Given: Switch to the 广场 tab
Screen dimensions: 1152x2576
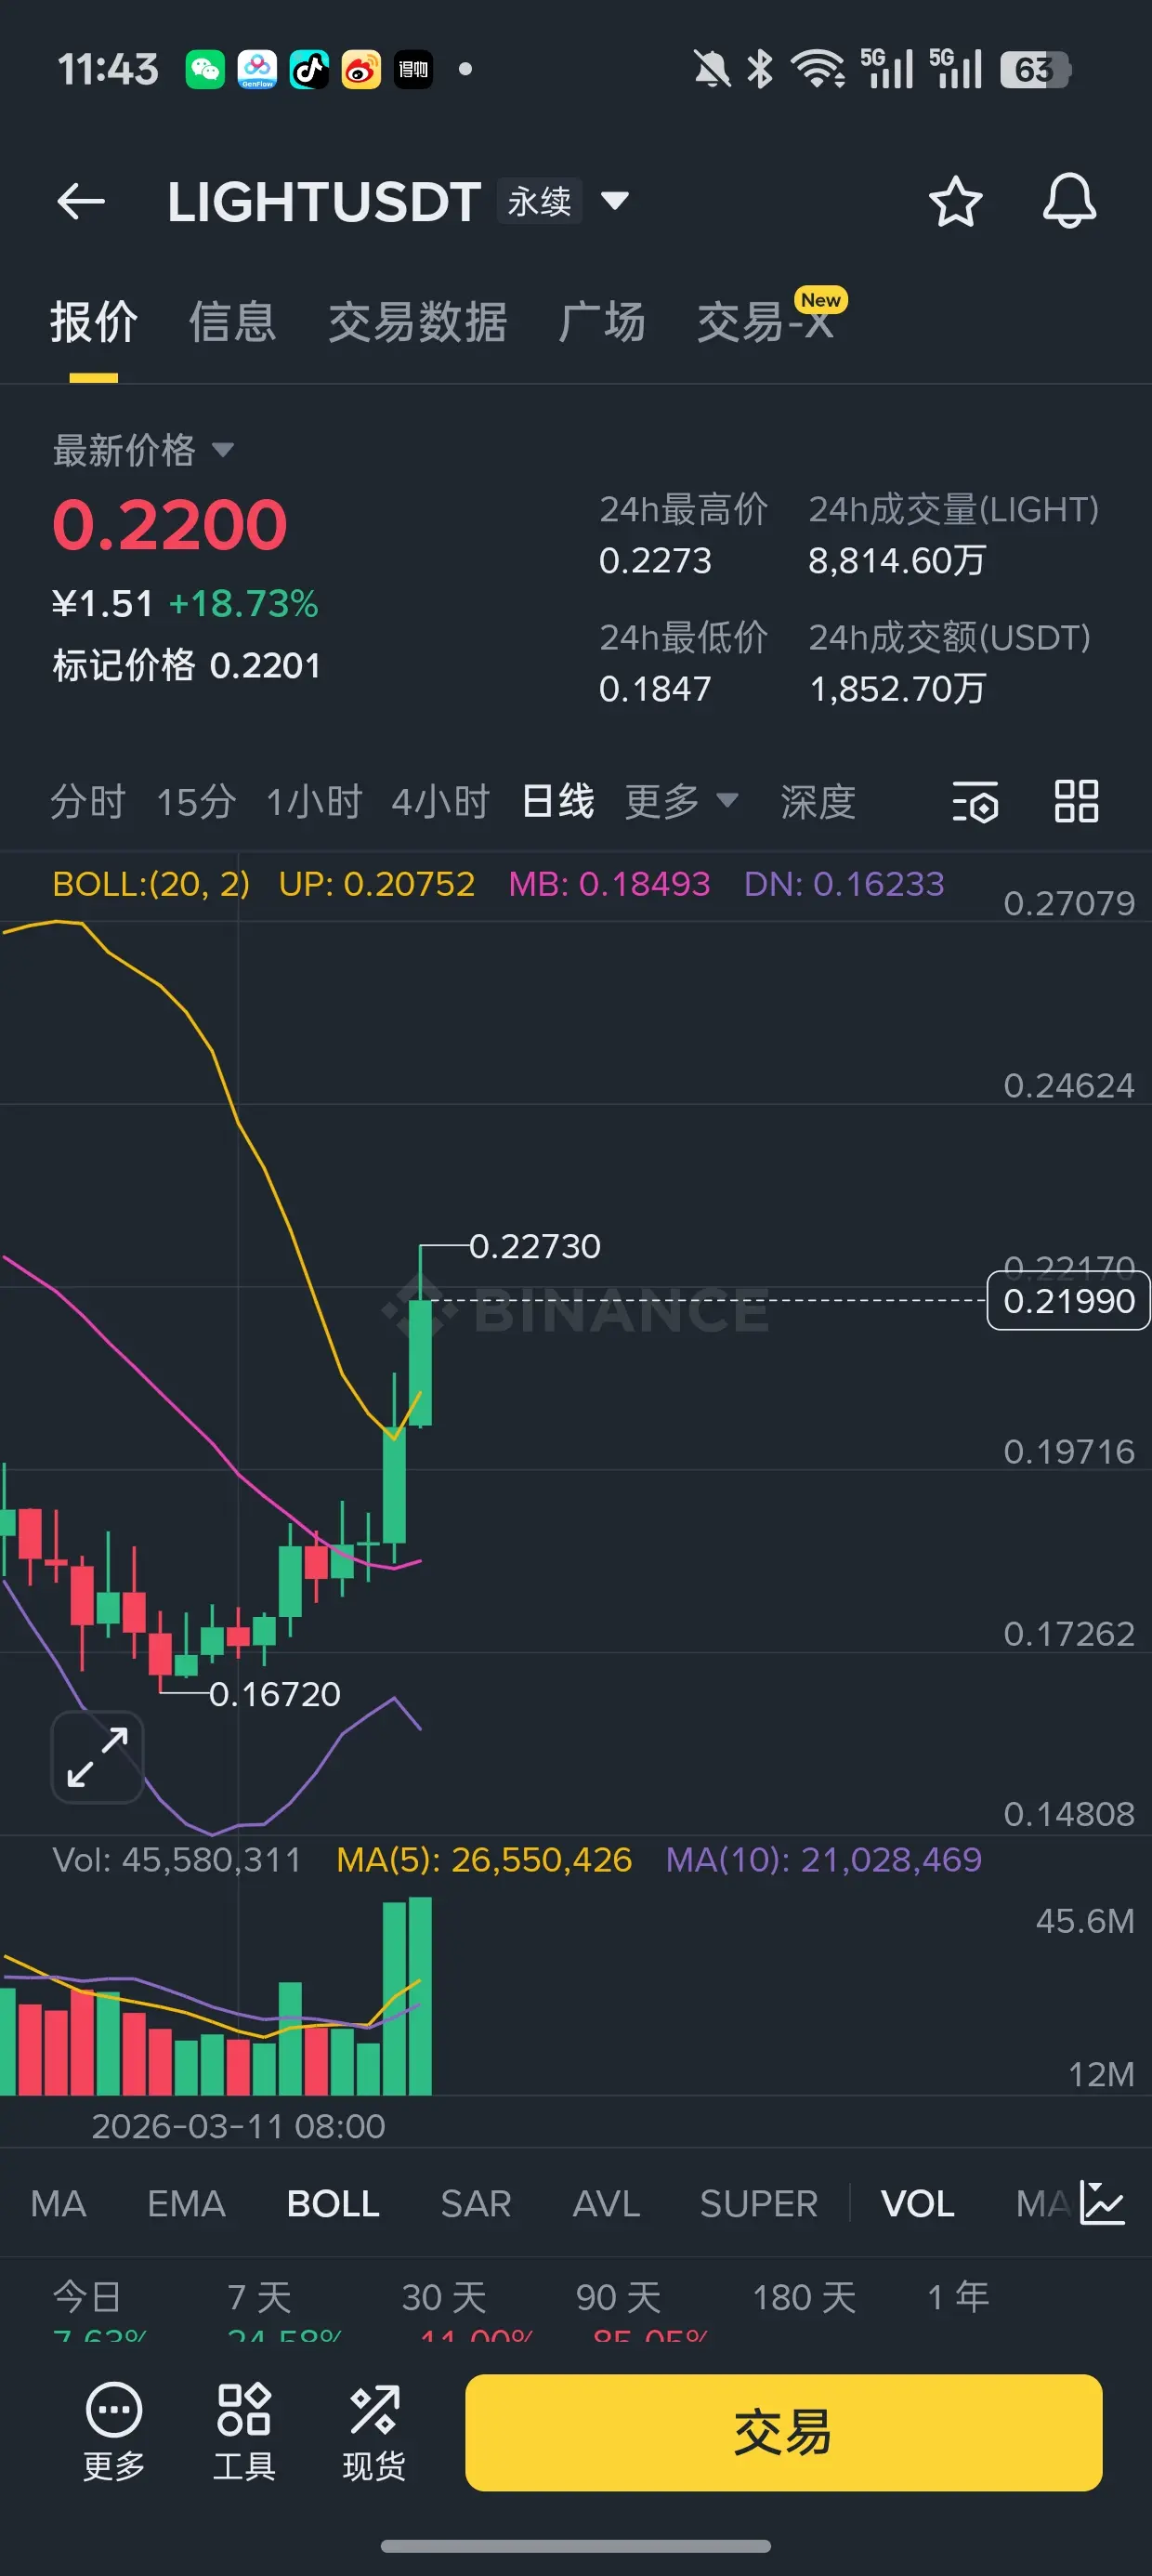Looking at the screenshot, I should tap(601, 322).
